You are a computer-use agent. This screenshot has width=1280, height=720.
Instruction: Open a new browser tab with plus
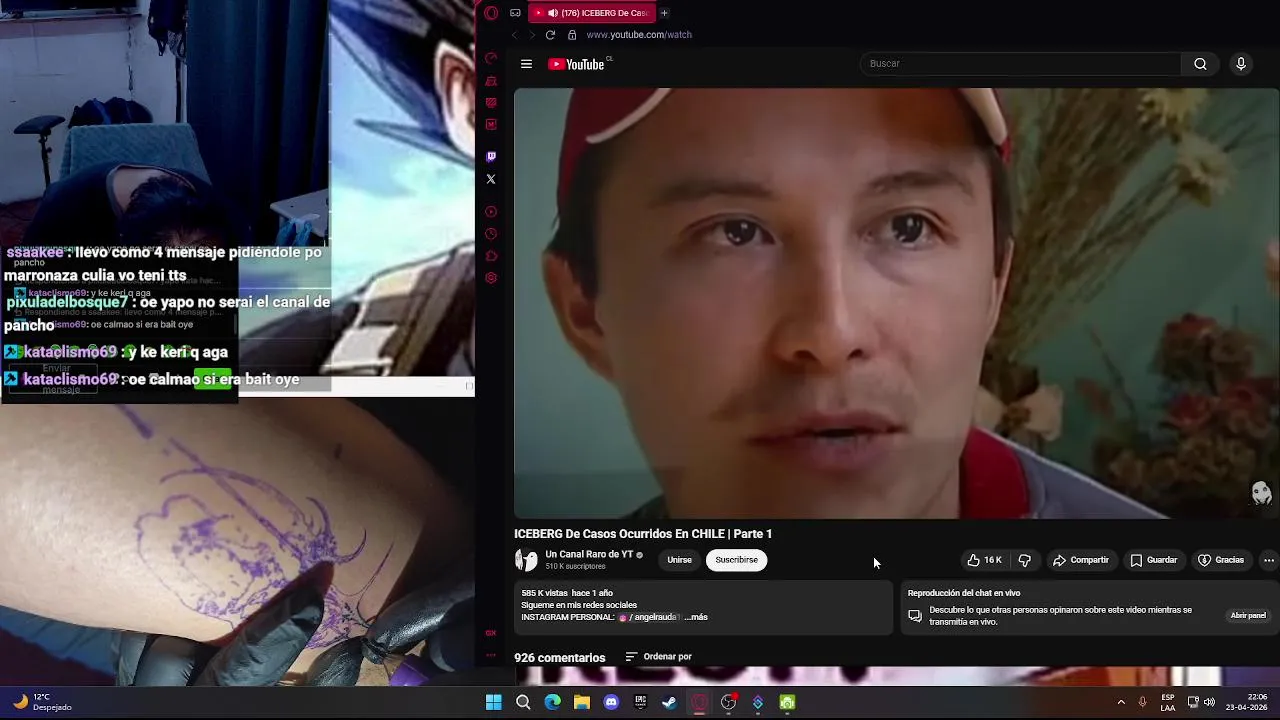coord(664,13)
